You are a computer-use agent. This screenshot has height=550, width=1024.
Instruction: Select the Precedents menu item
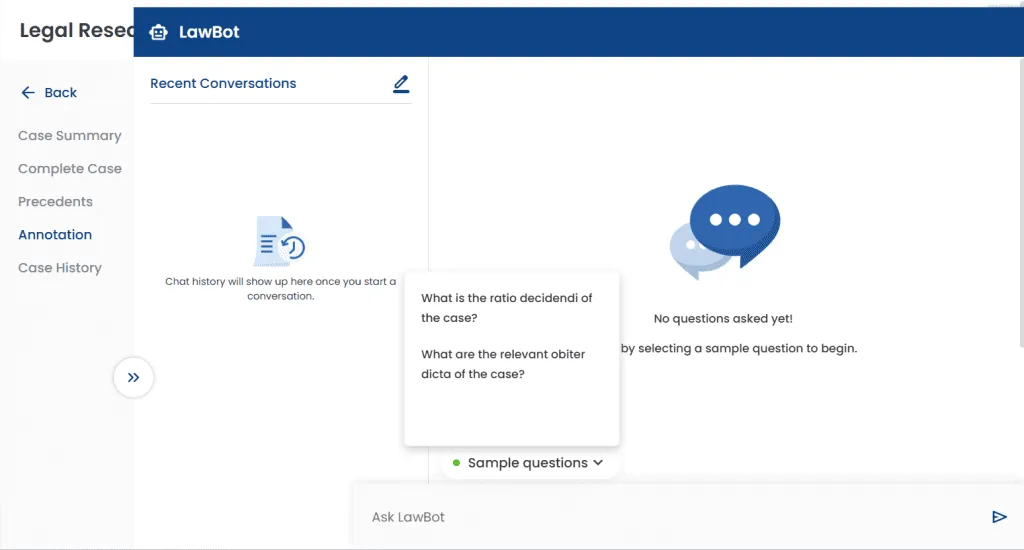coord(56,202)
